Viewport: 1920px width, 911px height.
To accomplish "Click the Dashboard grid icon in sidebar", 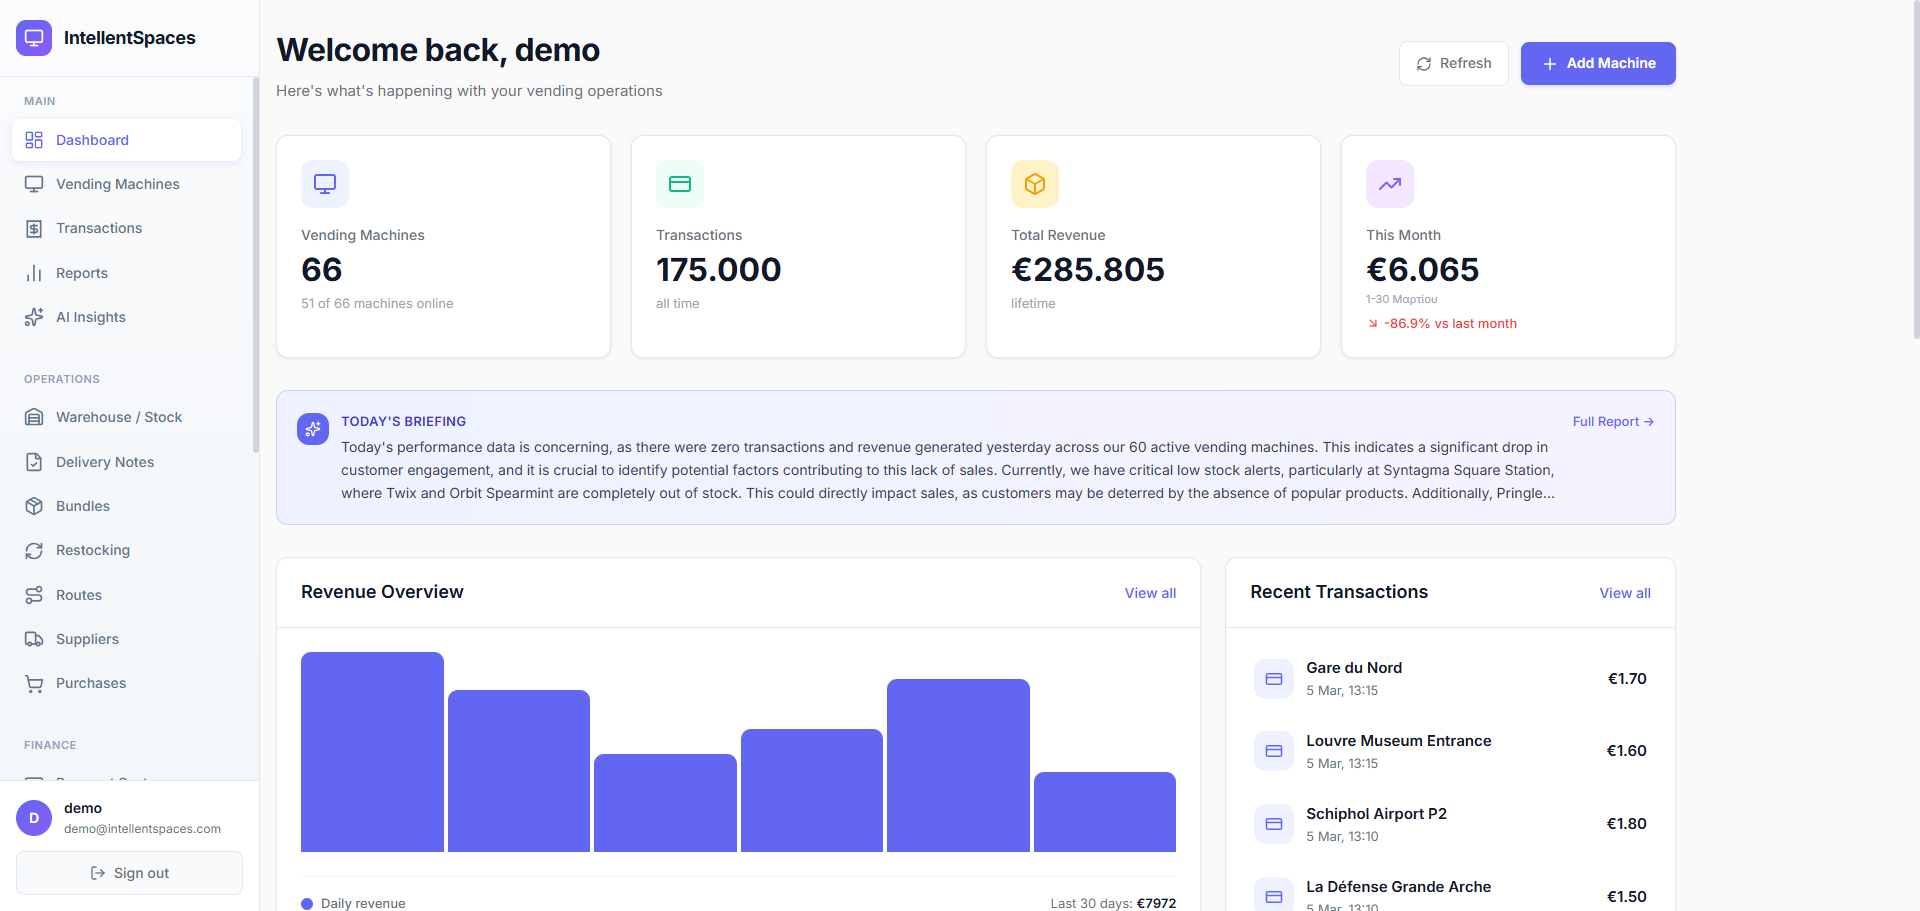I will 34,140.
